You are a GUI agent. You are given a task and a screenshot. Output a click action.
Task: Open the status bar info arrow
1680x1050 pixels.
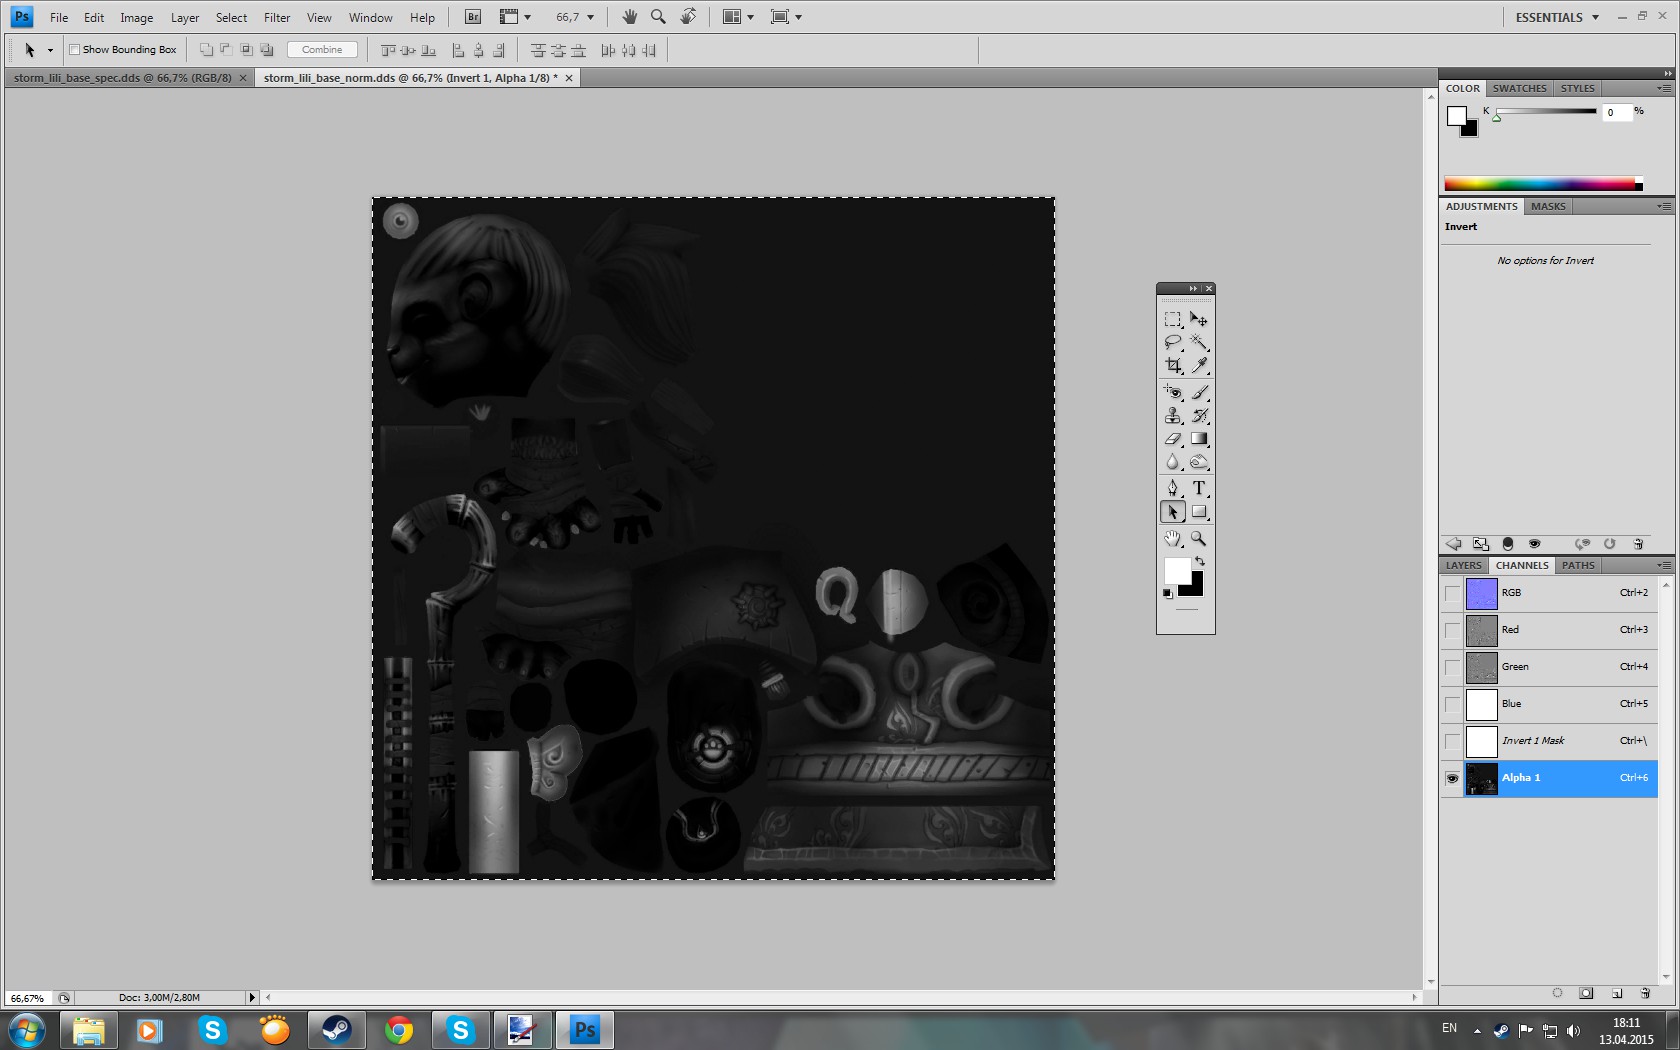(x=252, y=997)
